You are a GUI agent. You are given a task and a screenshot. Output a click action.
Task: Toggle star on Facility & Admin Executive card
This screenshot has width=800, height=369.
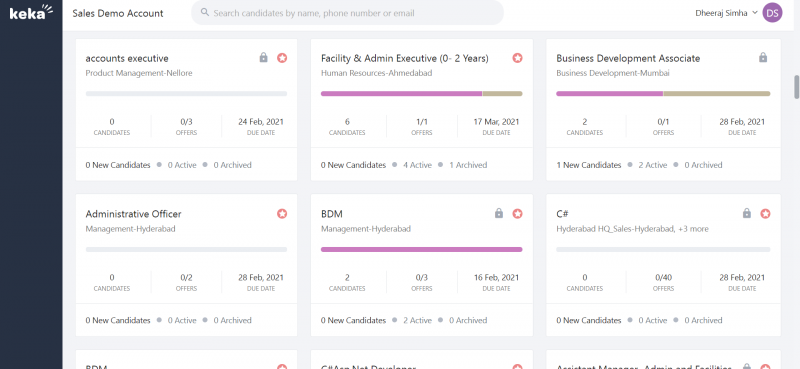point(517,58)
